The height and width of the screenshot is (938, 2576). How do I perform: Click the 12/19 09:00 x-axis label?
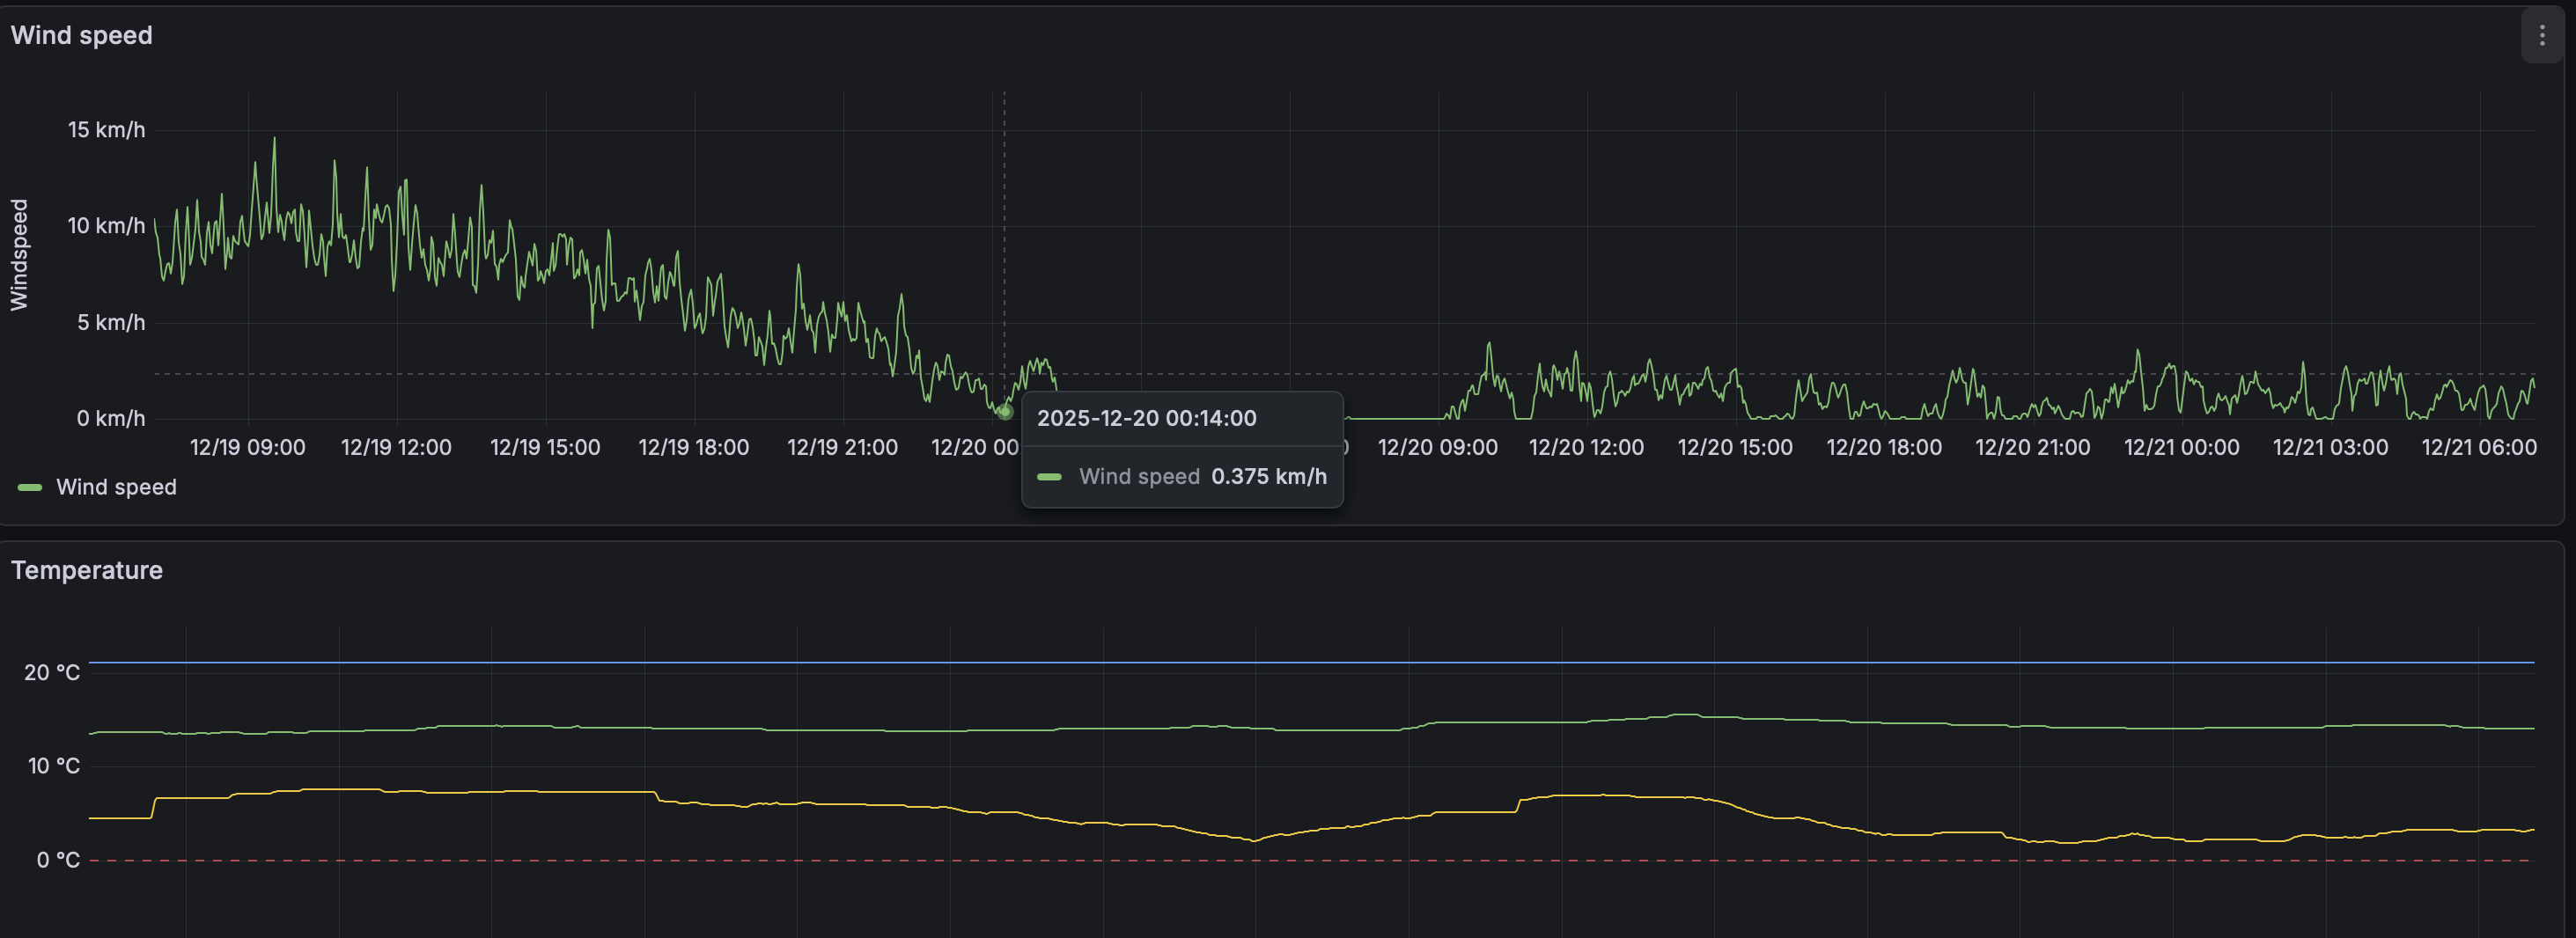pyautogui.click(x=248, y=447)
